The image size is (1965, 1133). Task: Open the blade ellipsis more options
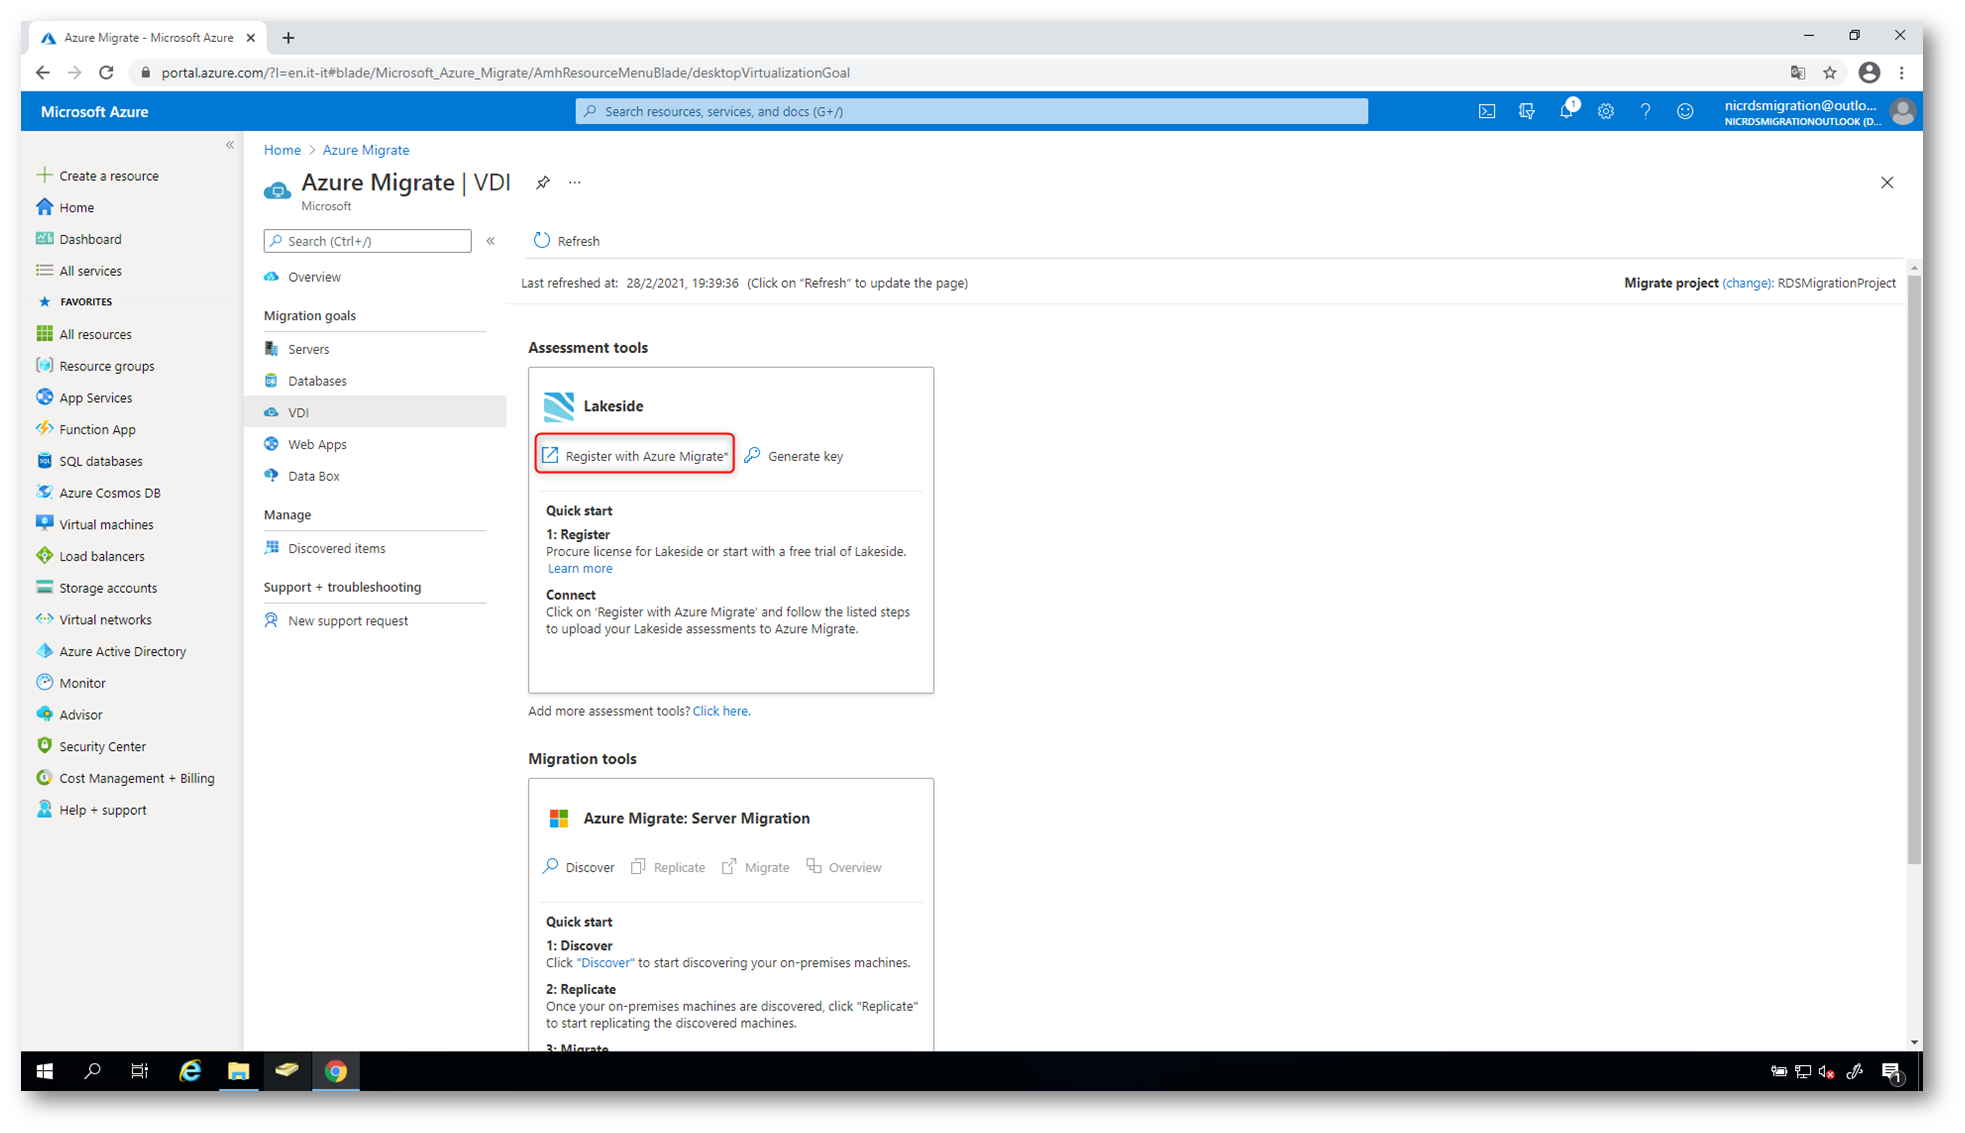[575, 182]
